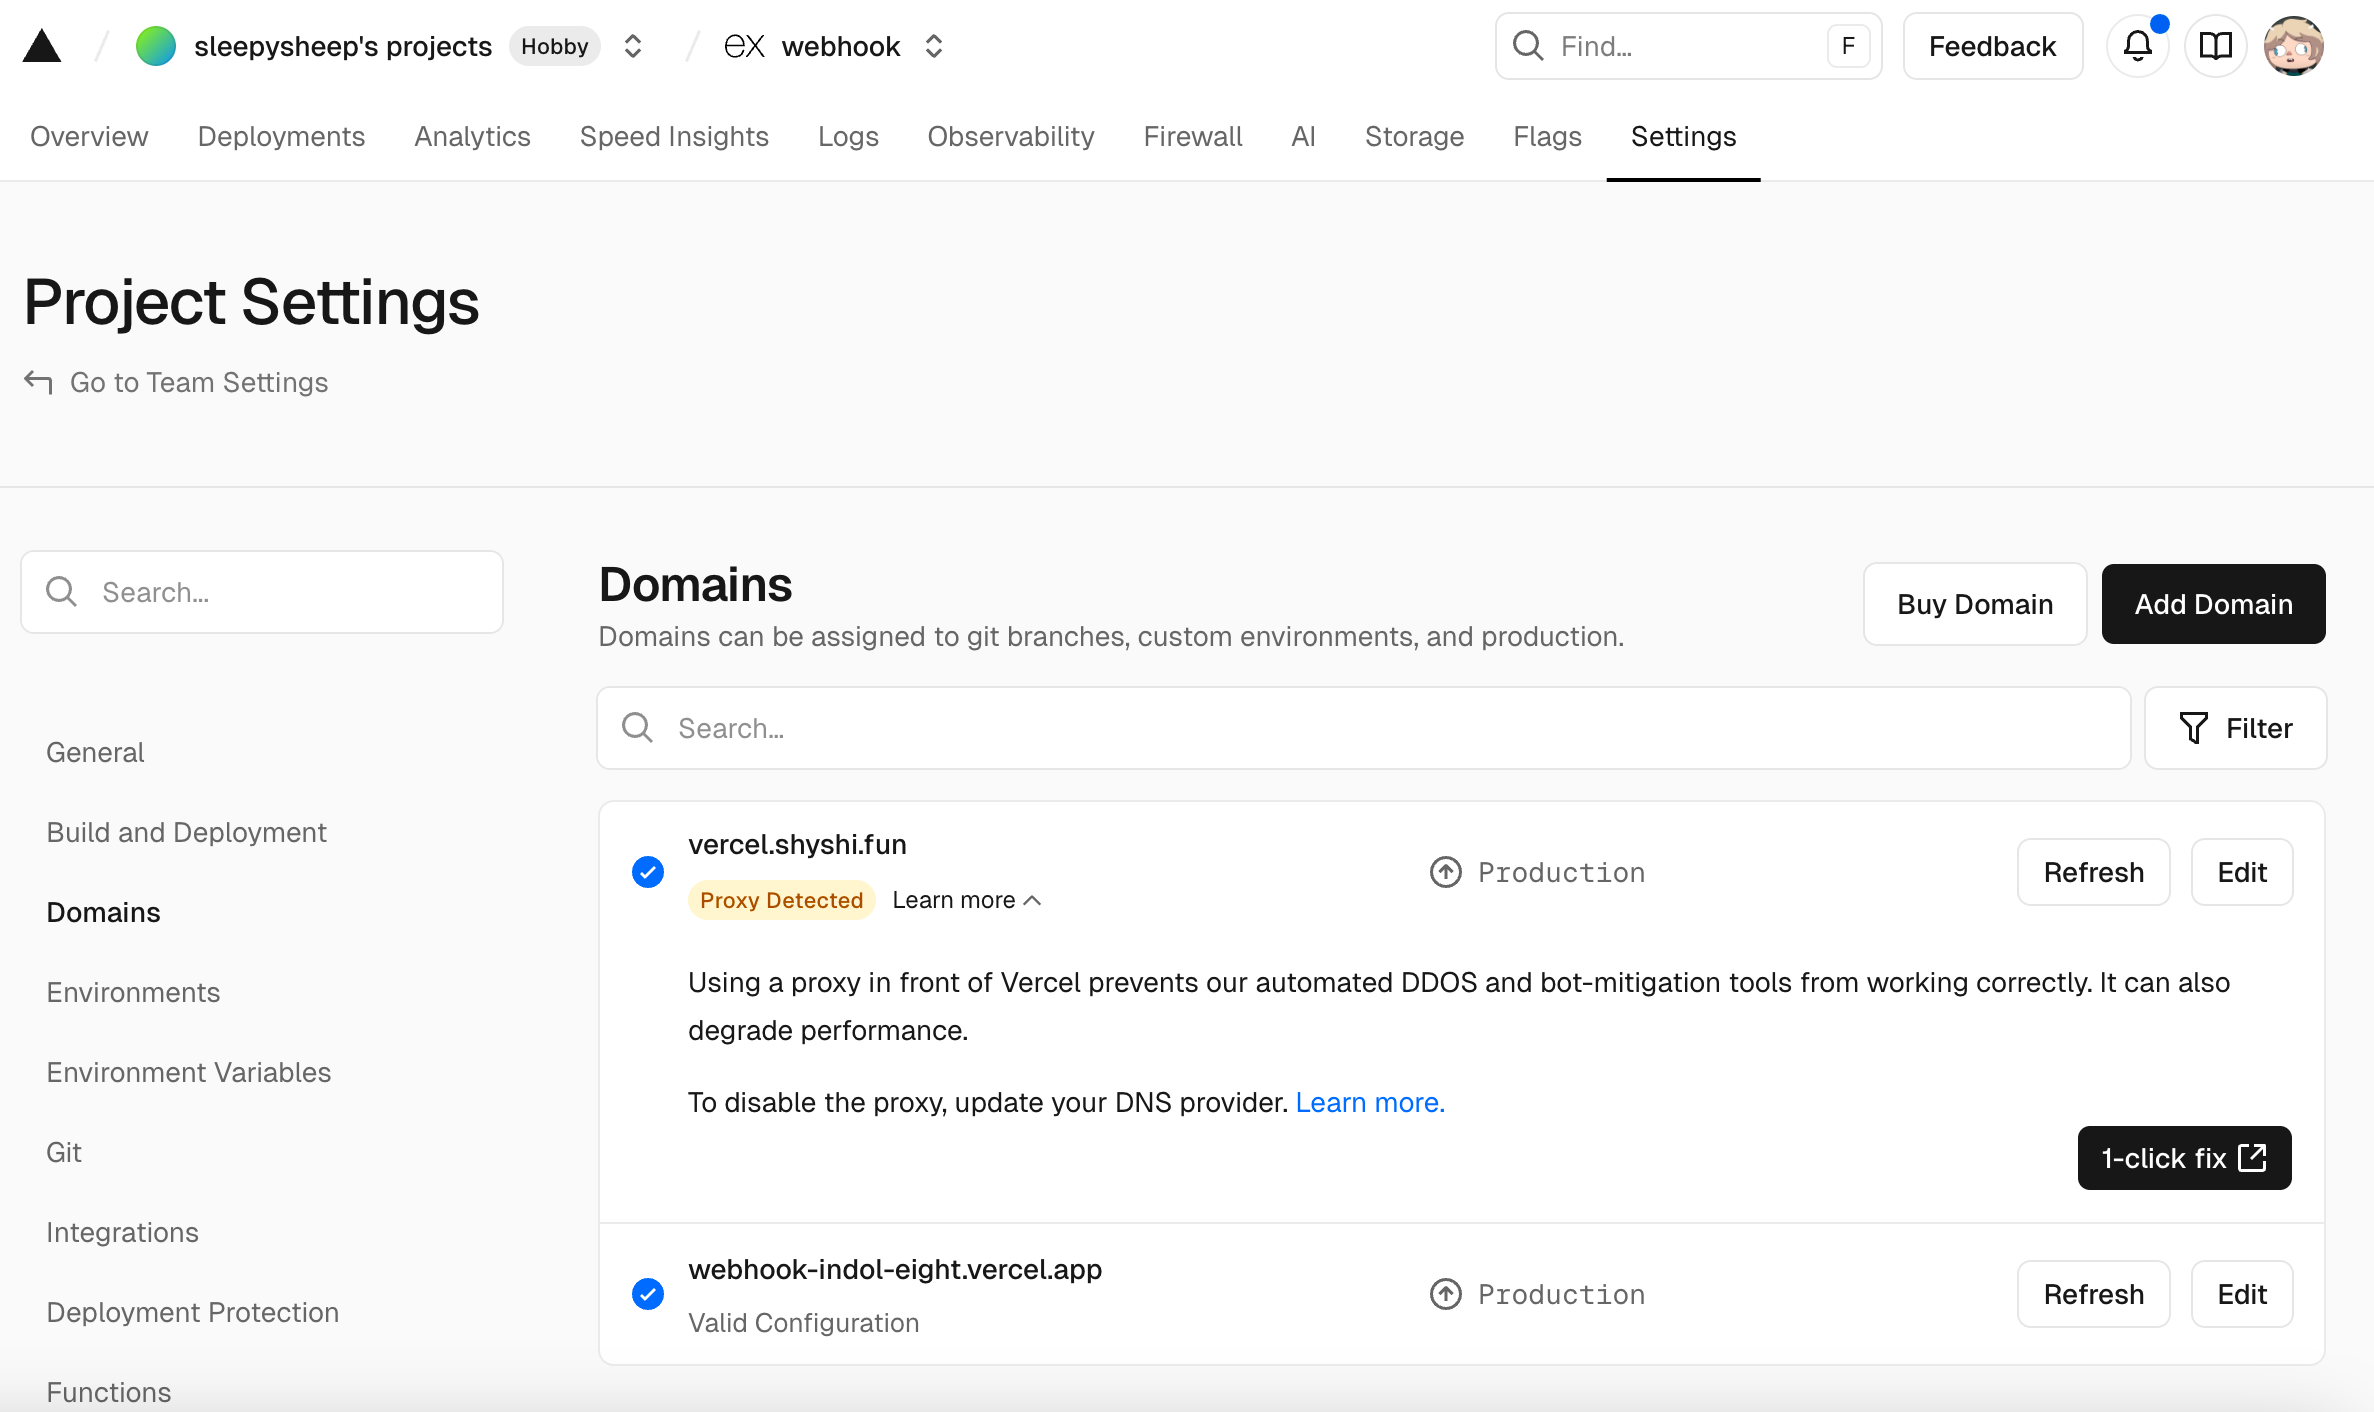Click Refresh for vercel.shyshi.fun
The width and height of the screenshot is (2374, 1412).
coord(2093,872)
